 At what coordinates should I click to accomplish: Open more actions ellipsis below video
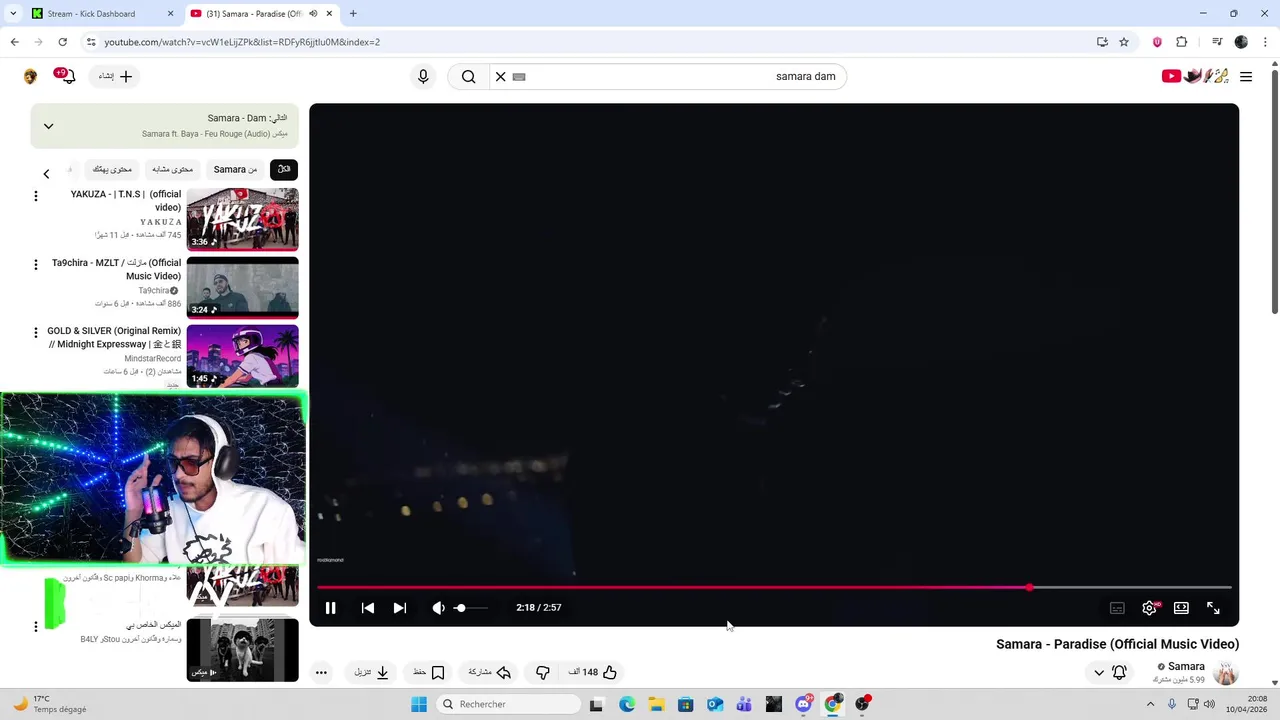point(321,672)
